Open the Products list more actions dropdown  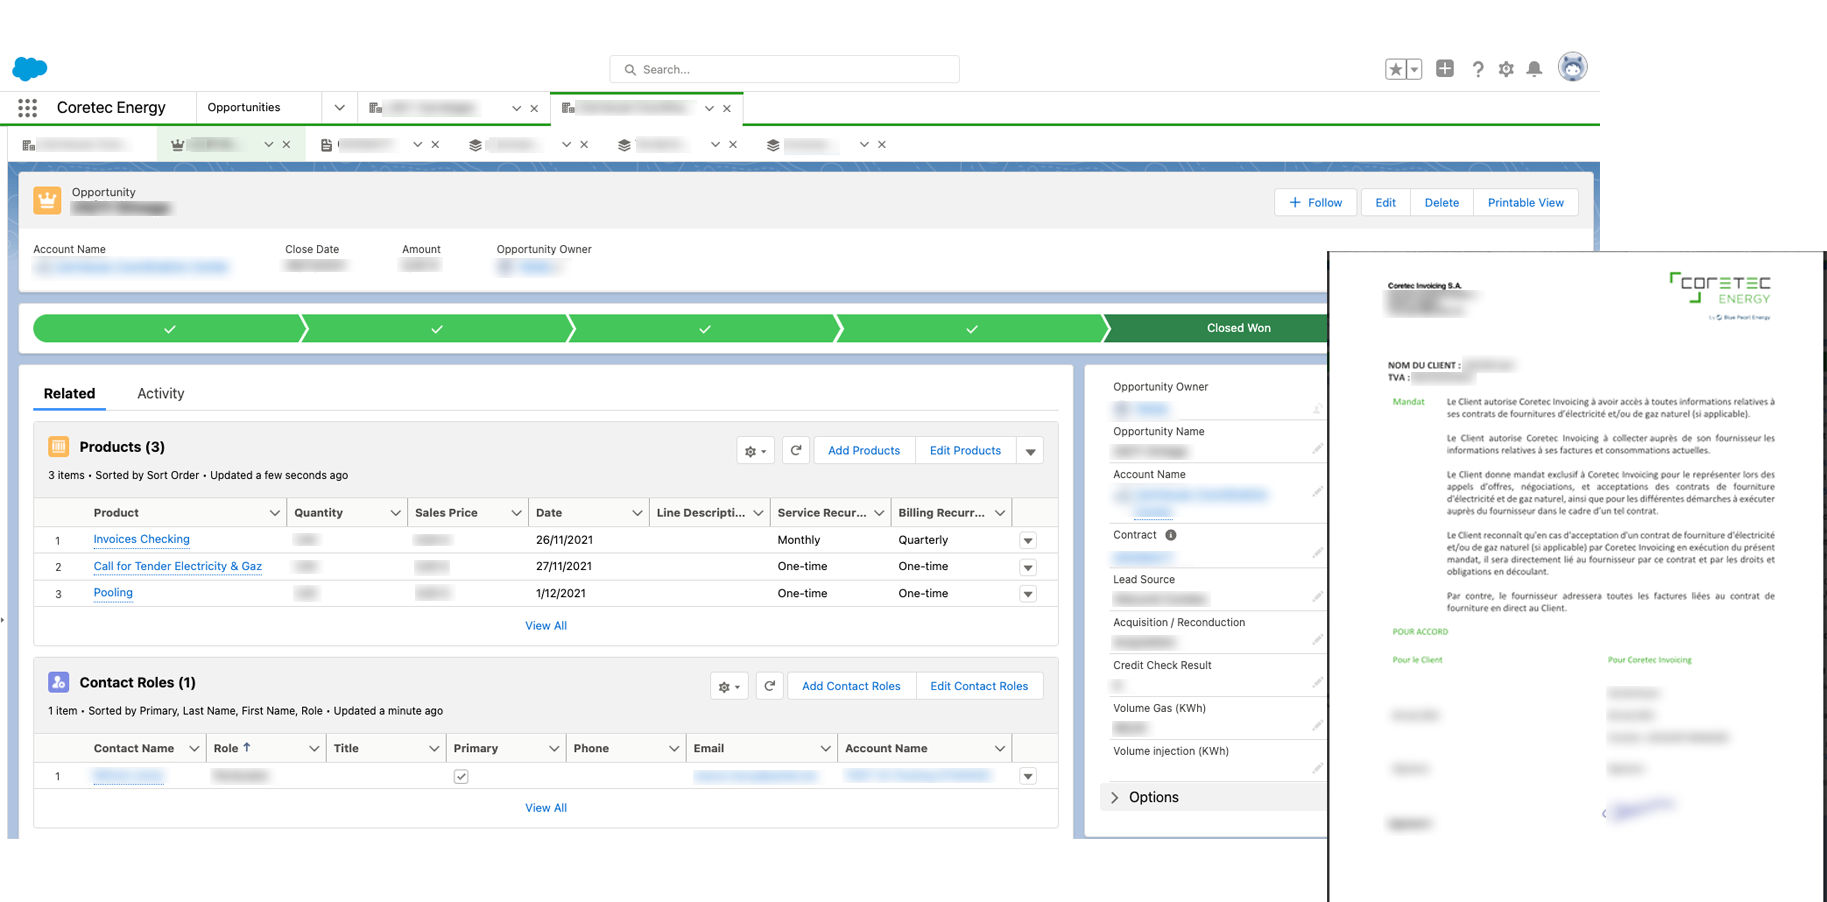click(1030, 451)
